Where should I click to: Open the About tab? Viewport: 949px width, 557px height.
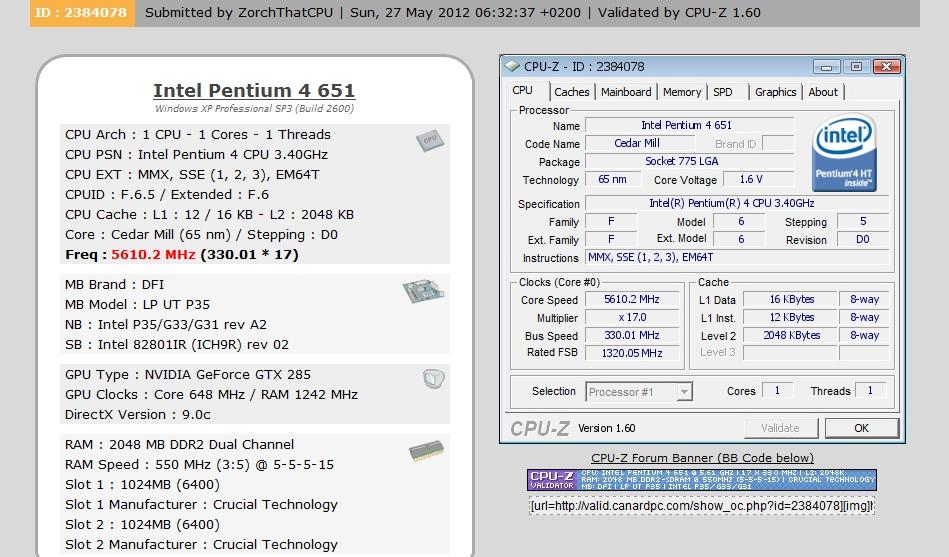tap(823, 92)
